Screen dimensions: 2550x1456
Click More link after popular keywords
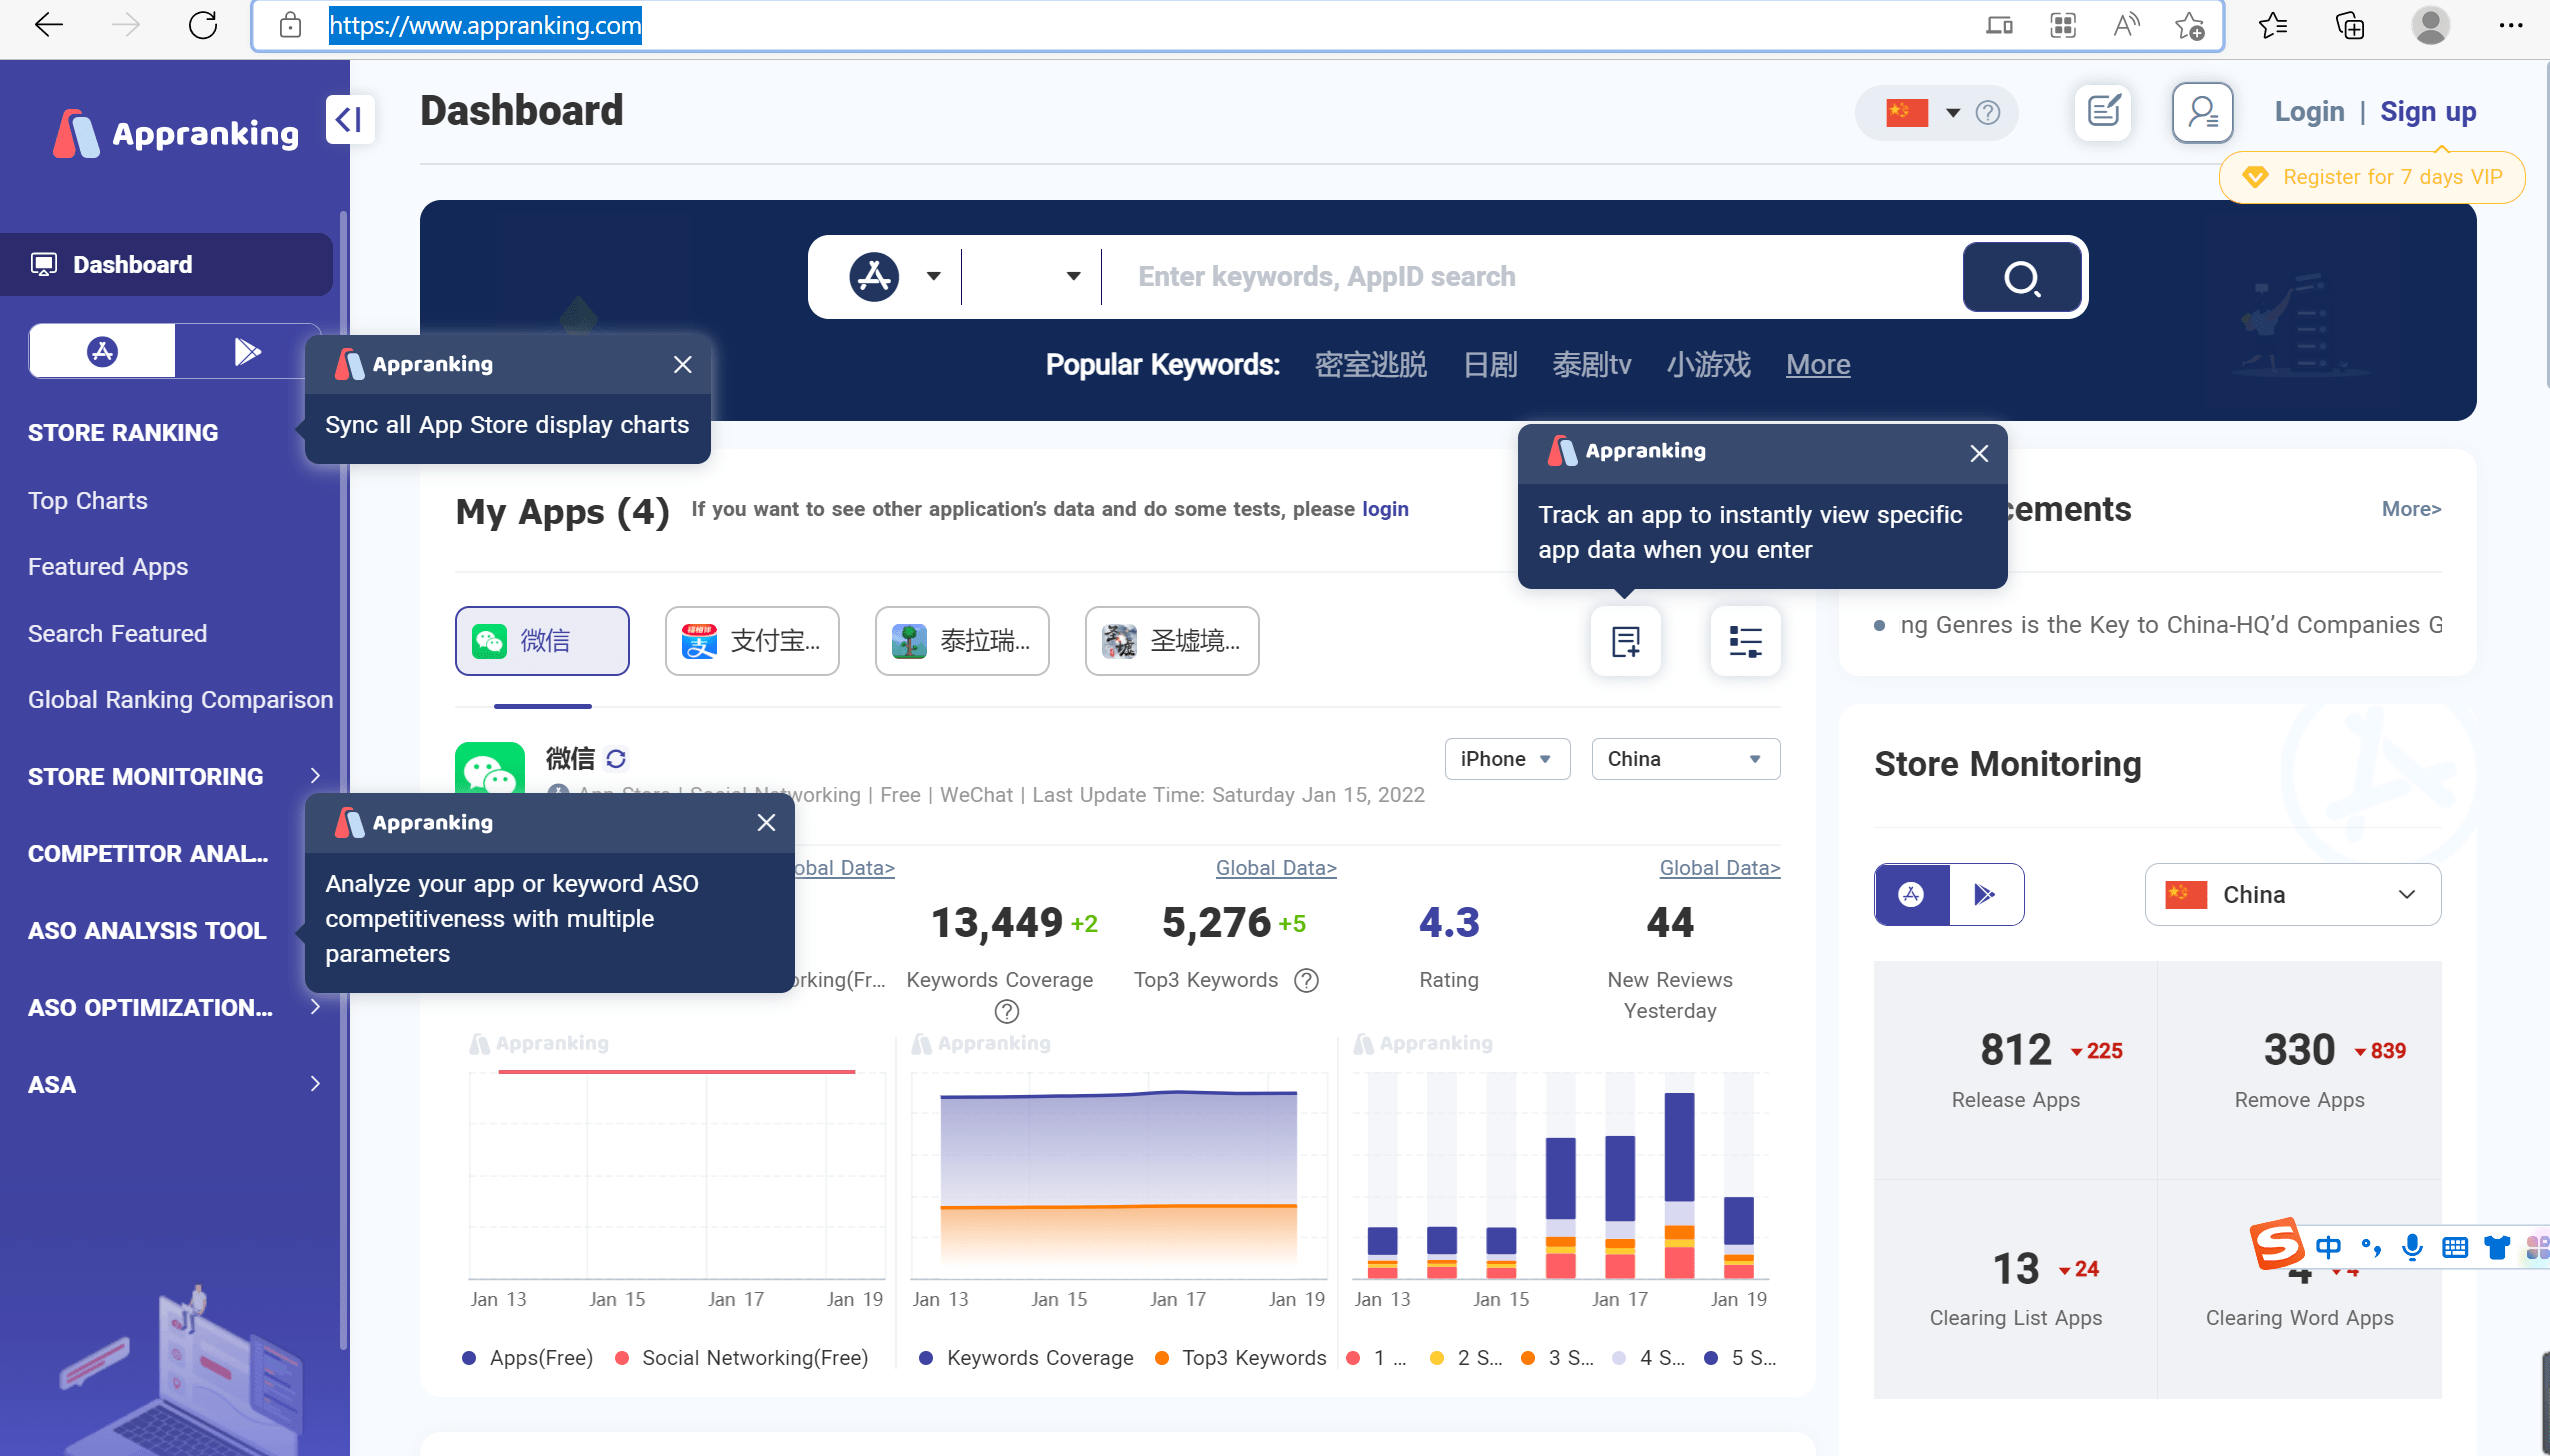[1817, 364]
